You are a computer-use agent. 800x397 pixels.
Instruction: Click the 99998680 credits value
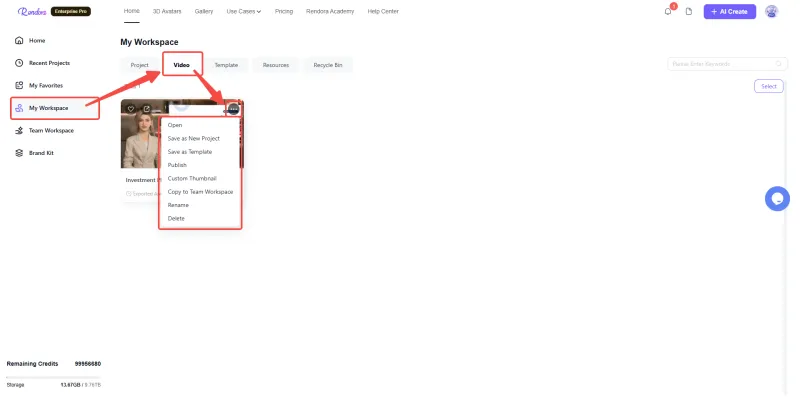[x=88, y=364]
